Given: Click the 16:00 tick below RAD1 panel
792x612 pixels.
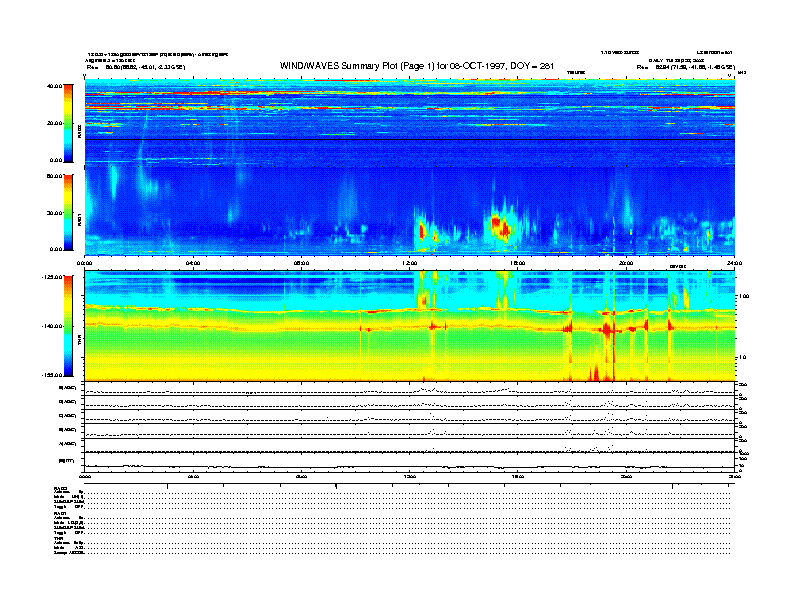Looking at the screenshot, I should point(518,263).
